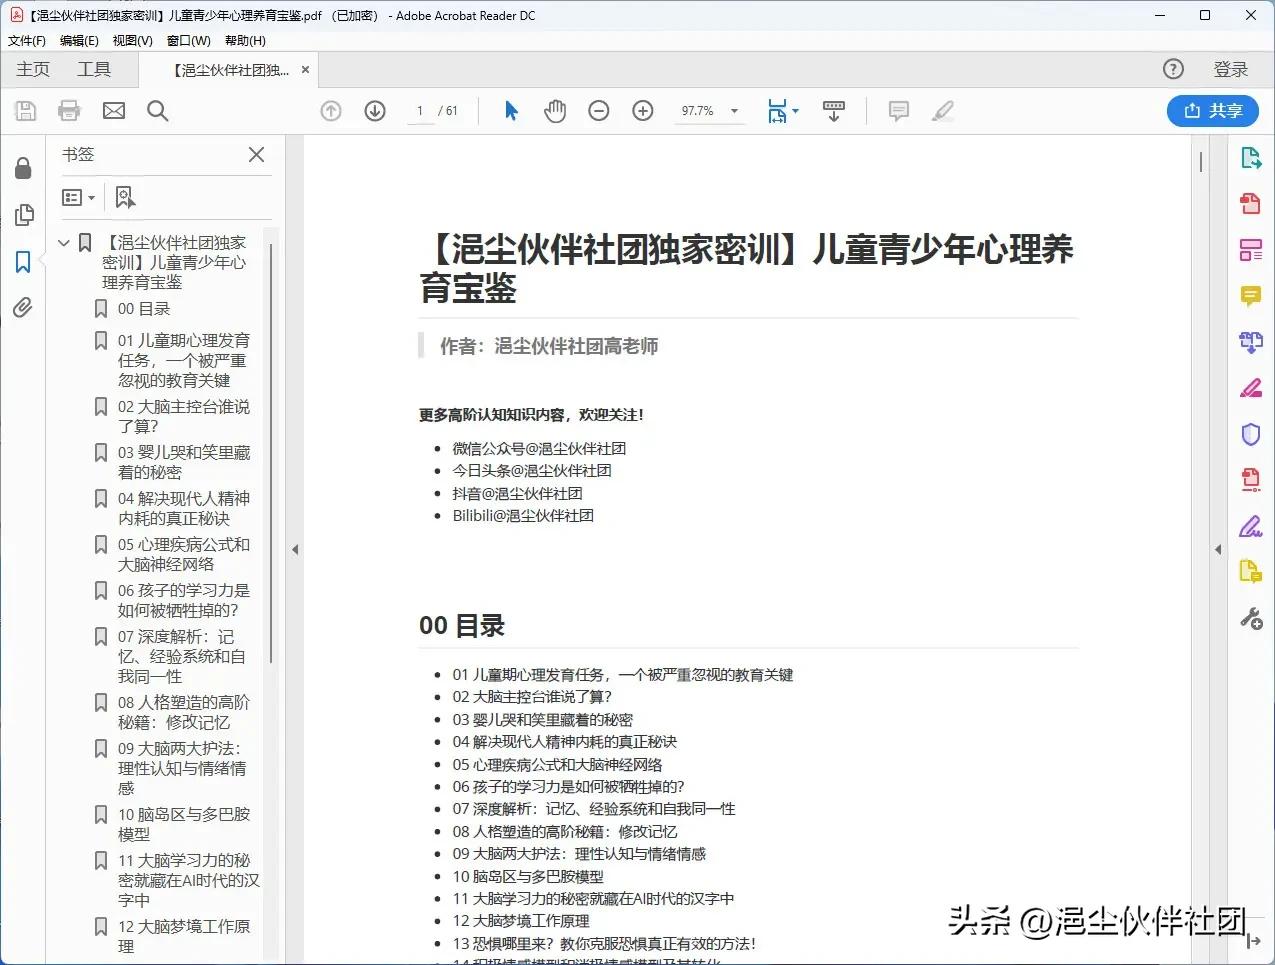Open the More Tools wrench icon
1275x965 pixels.
point(1251,619)
